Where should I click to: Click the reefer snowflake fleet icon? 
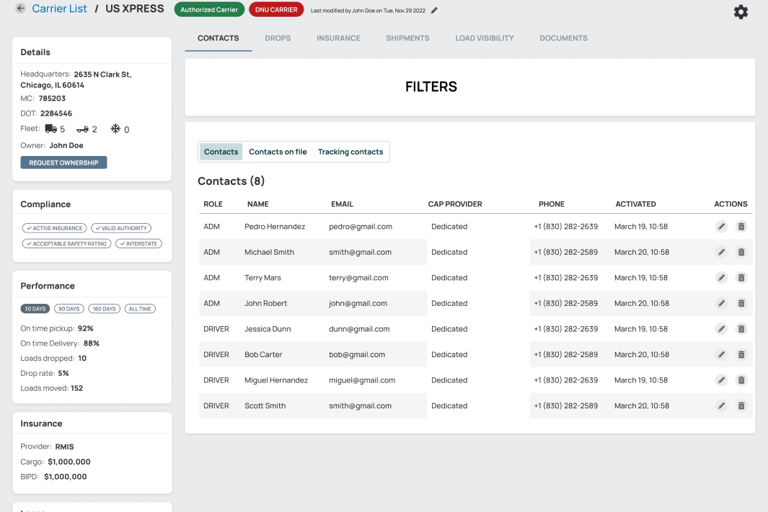115,129
